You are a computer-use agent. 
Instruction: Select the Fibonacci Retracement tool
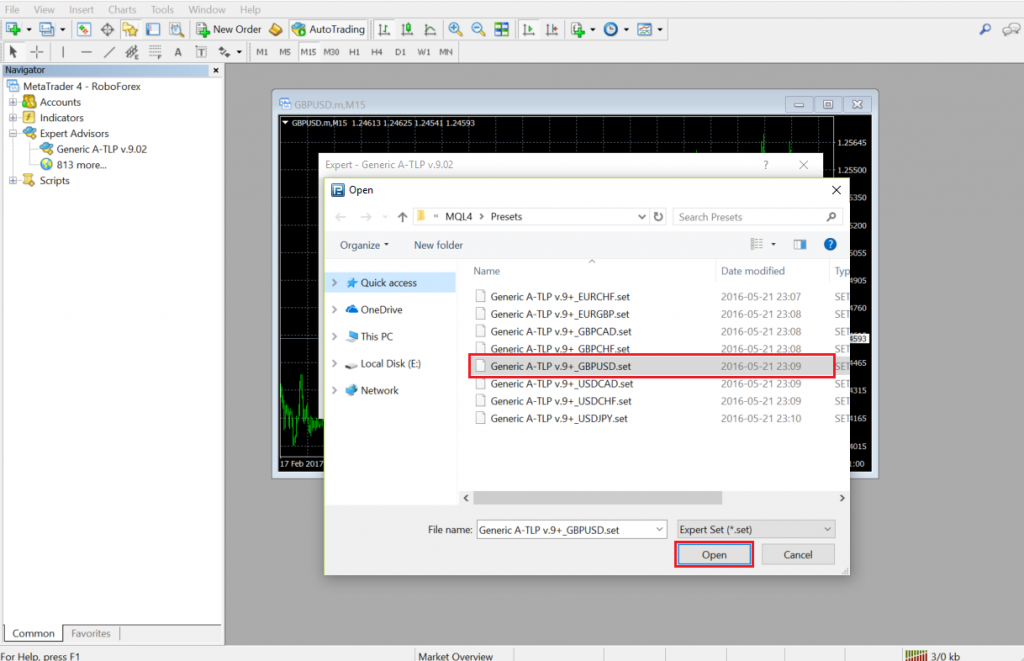pyautogui.click(x=155, y=52)
